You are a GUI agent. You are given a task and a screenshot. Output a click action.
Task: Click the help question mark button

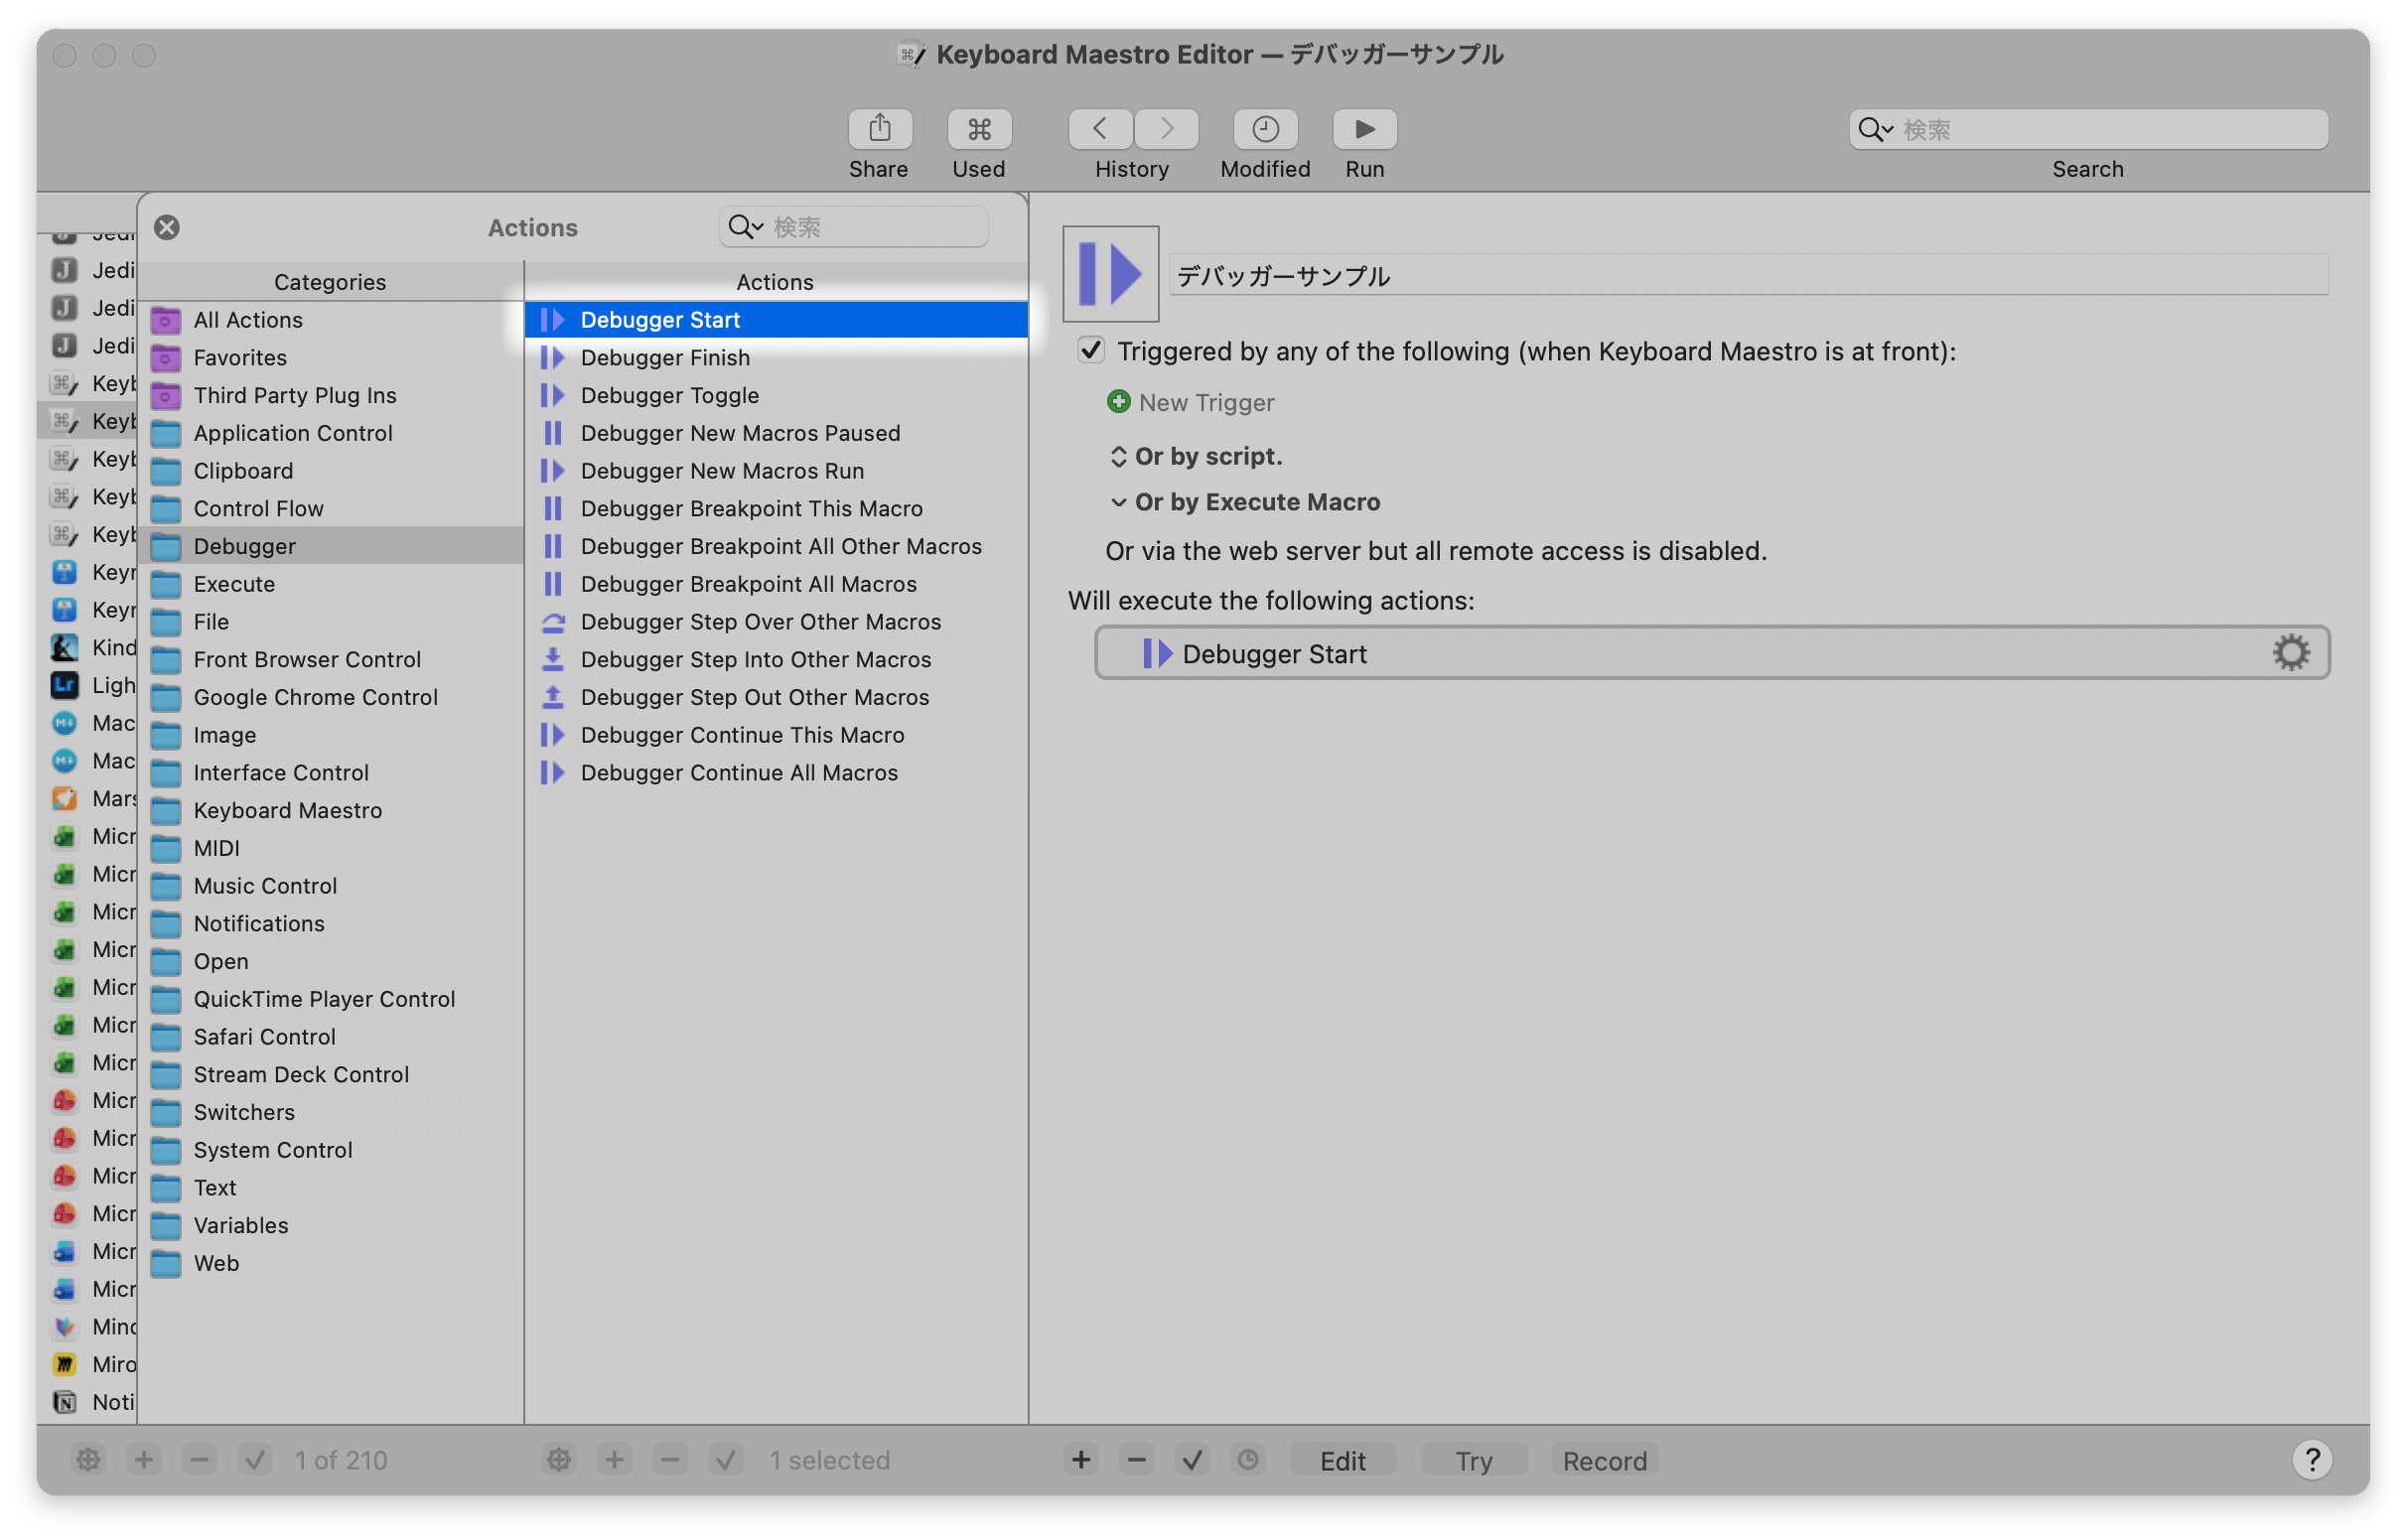(x=2311, y=1459)
